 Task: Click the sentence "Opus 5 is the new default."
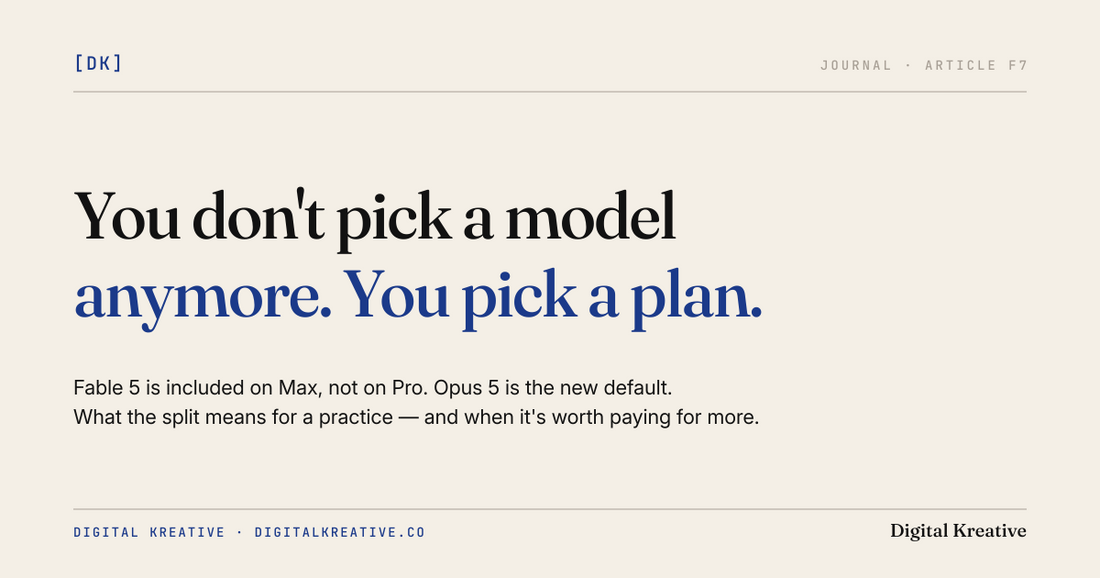(x=553, y=387)
